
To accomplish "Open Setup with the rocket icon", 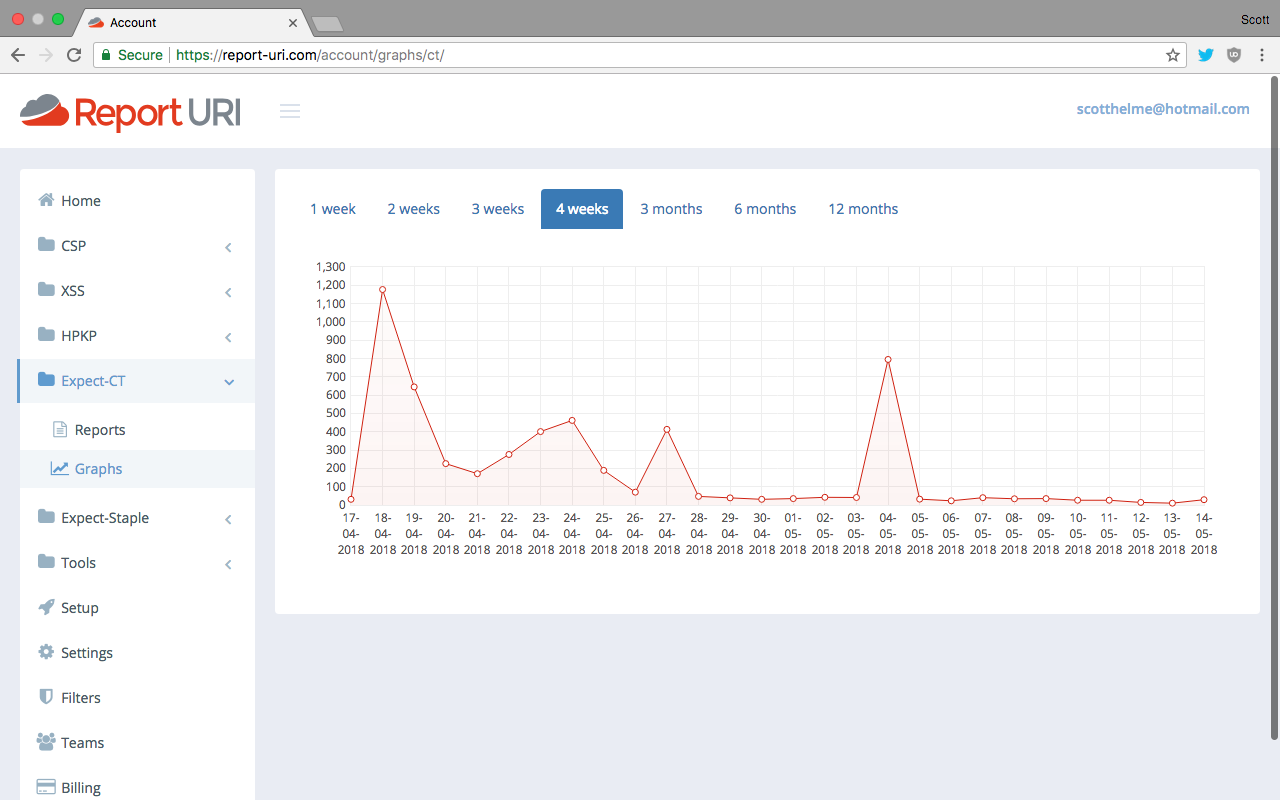I will [46, 607].
